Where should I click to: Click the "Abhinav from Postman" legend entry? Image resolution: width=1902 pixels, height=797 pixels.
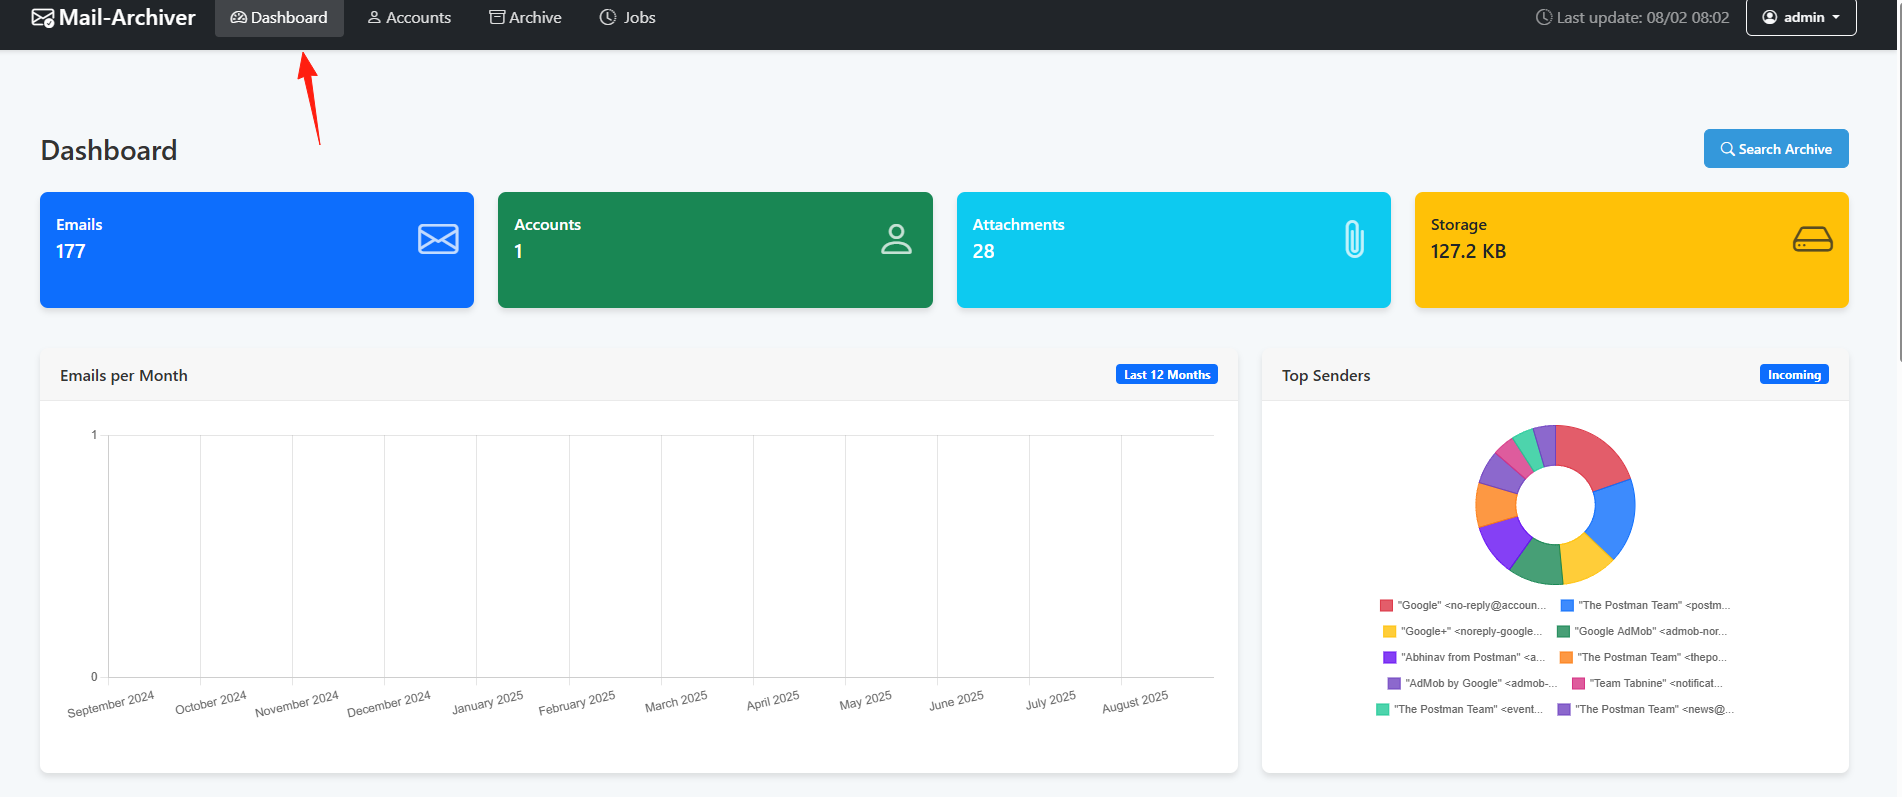[x=1464, y=657]
